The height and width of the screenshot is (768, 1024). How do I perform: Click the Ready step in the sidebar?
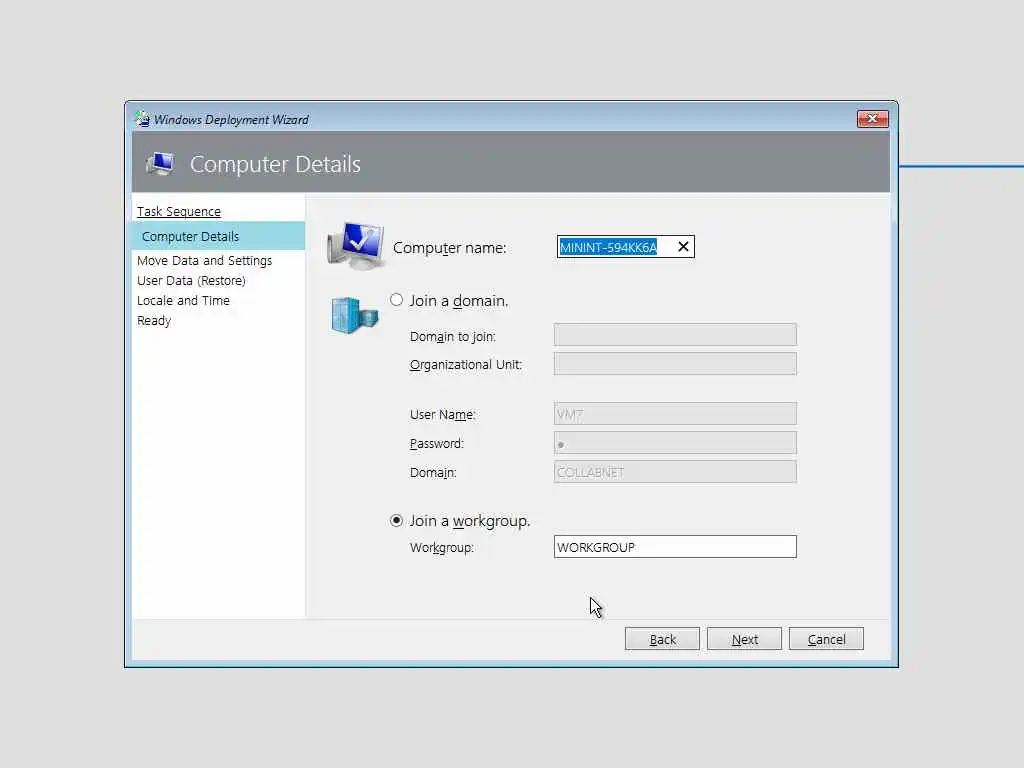tap(154, 321)
